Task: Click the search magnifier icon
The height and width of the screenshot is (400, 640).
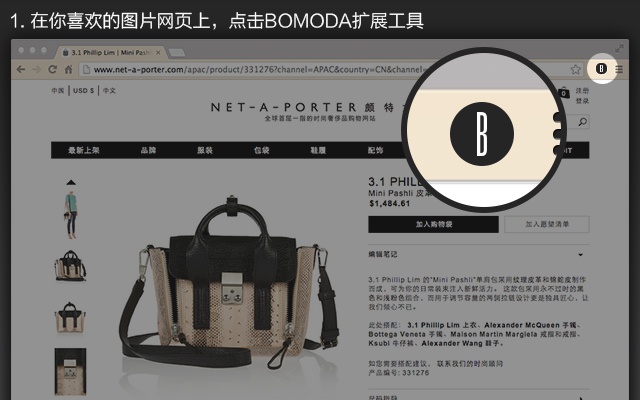Action: (x=582, y=122)
